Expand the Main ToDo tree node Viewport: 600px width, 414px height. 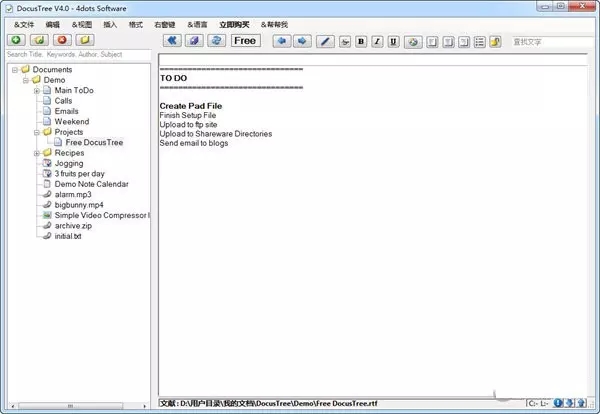click(x=36, y=90)
